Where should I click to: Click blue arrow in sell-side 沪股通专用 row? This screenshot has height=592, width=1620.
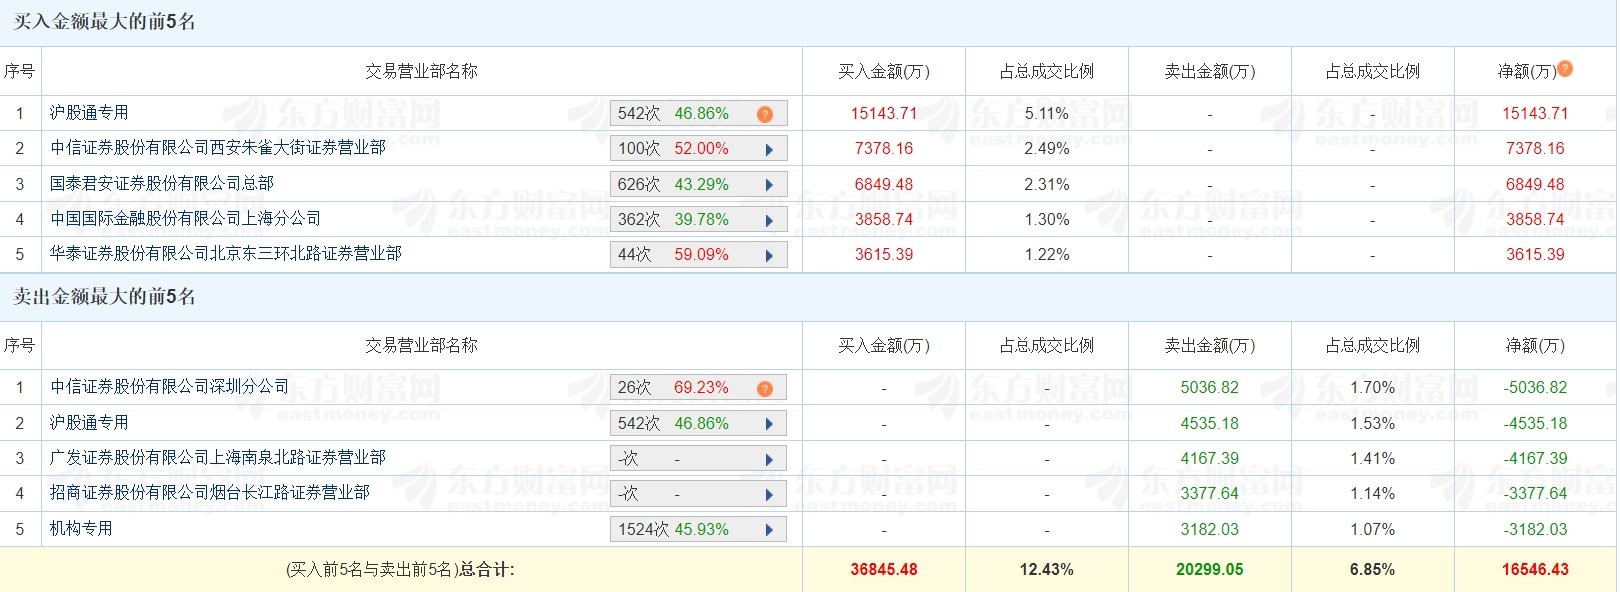coord(769,424)
